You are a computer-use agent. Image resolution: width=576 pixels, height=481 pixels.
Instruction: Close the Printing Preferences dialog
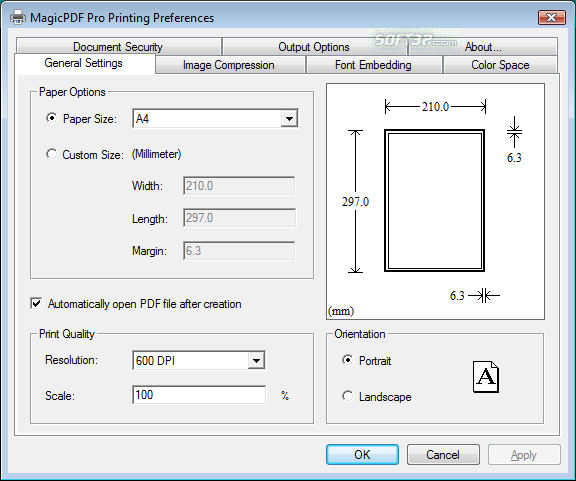[x=551, y=17]
